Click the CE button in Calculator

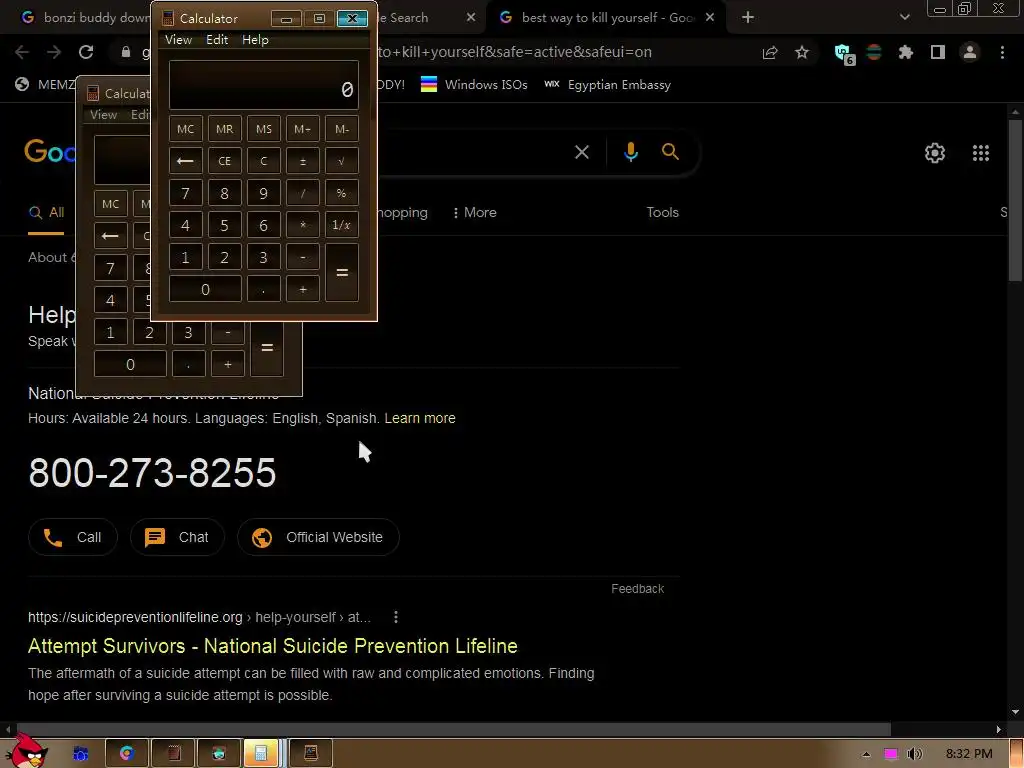pyautogui.click(x=225, y=161)
